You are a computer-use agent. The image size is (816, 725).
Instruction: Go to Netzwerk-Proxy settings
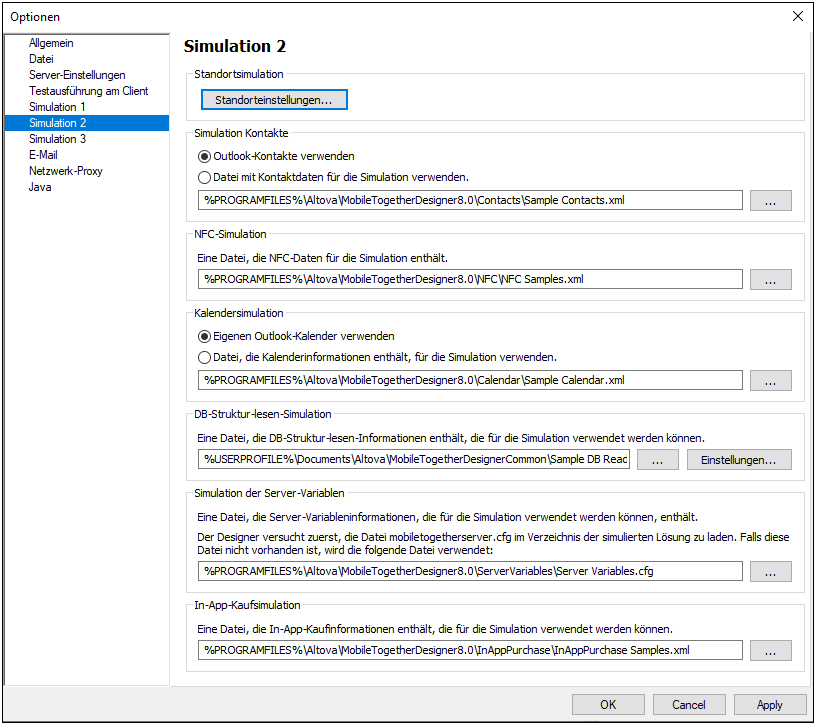(66, 171)
